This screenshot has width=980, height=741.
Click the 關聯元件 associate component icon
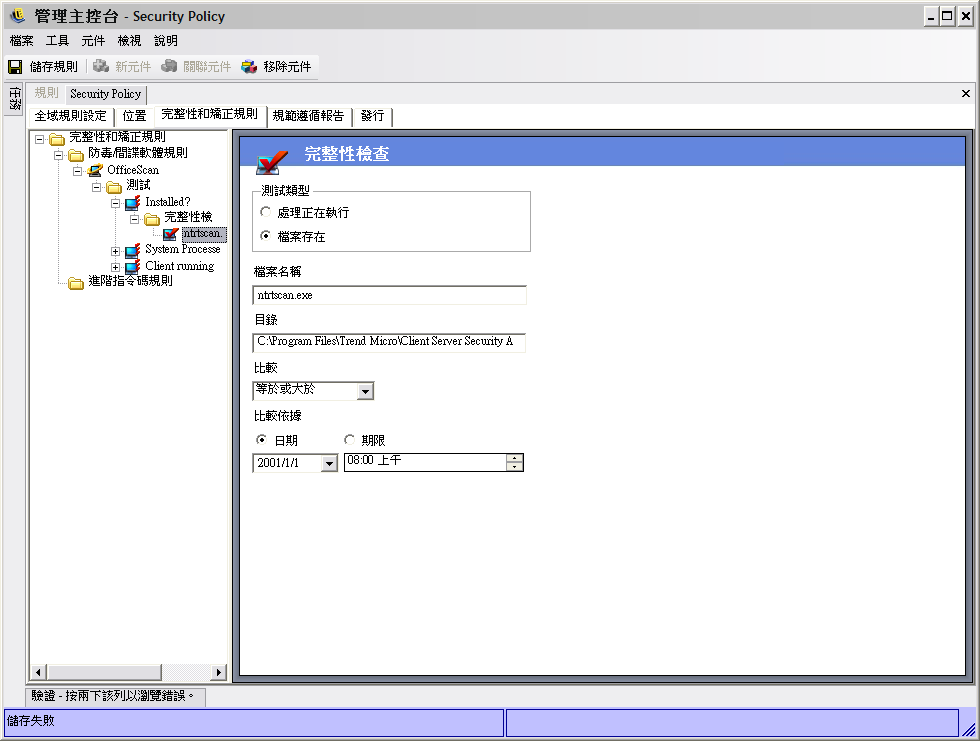169,66
